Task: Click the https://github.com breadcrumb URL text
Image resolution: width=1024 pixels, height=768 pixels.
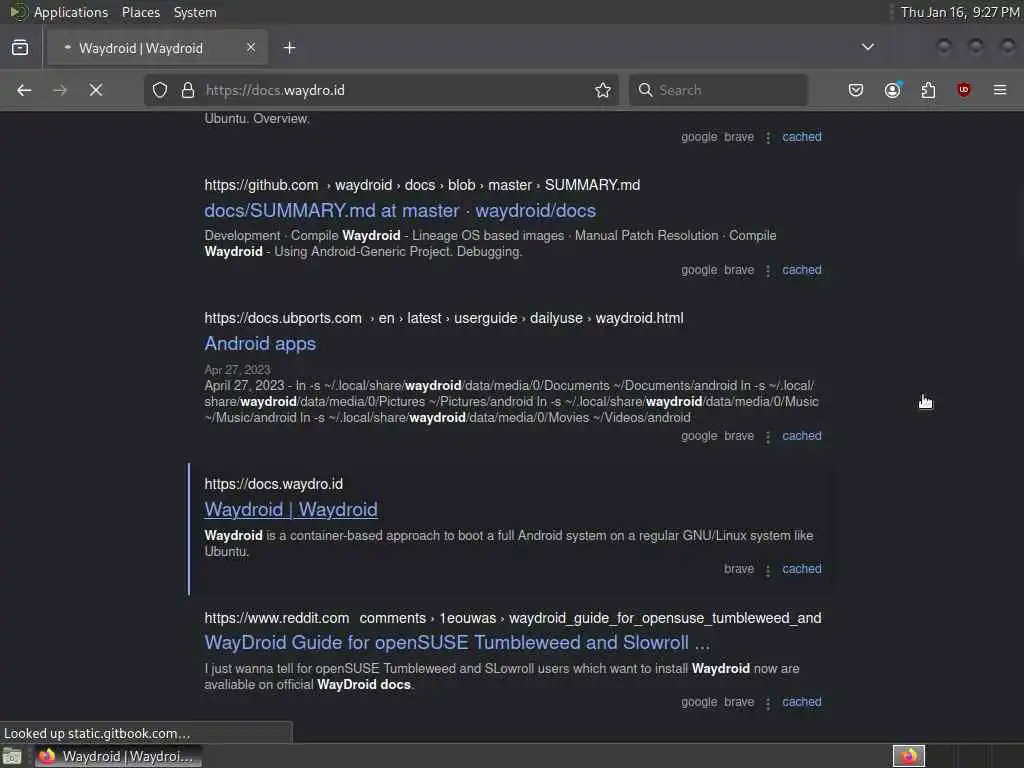Action: (261, 185)
